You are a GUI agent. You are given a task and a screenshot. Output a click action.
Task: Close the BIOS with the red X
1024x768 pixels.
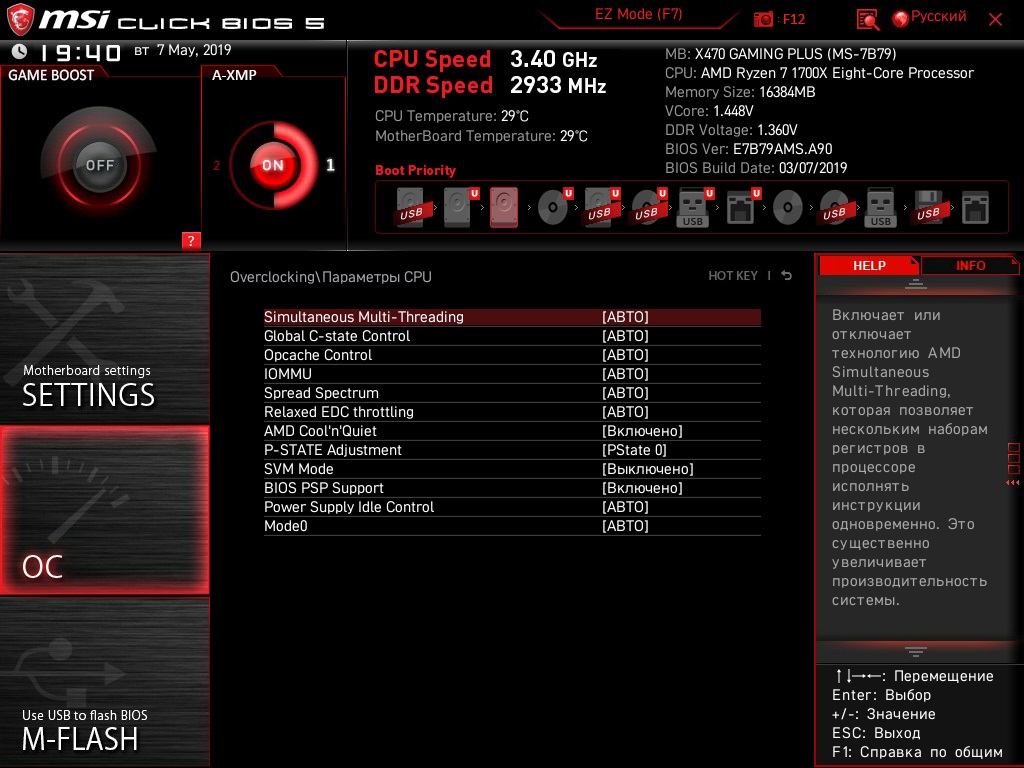(995, 20)
